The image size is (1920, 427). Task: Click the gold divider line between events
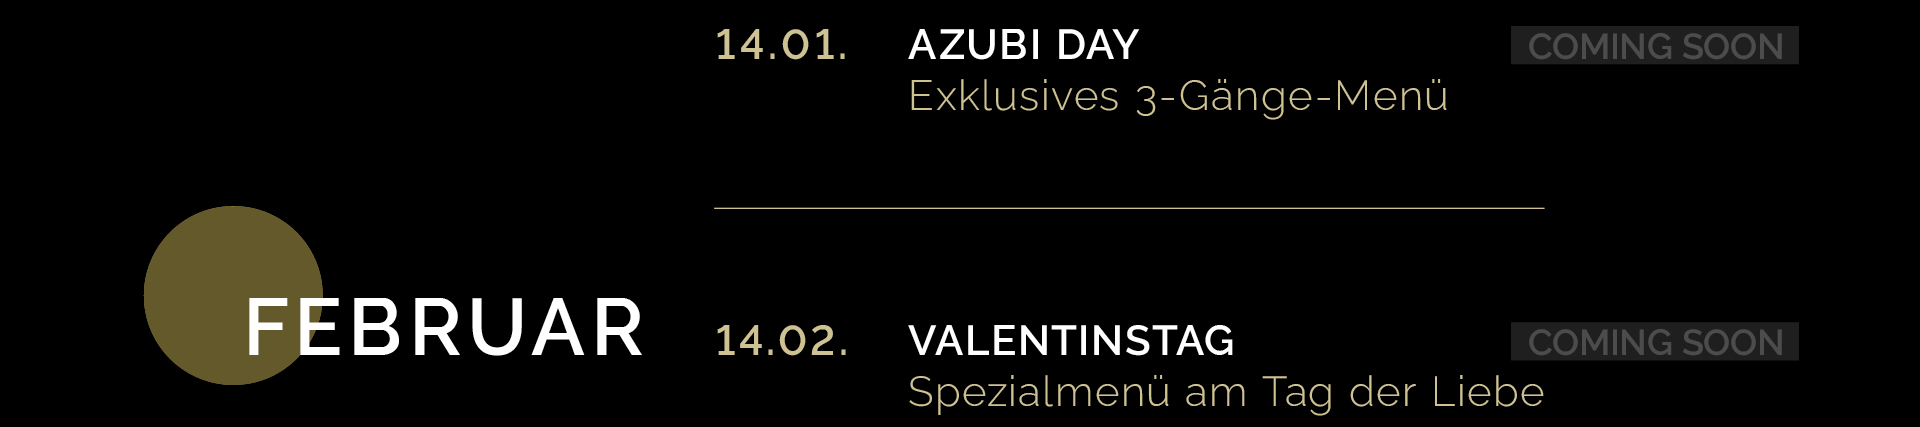tap(1129, 208)
